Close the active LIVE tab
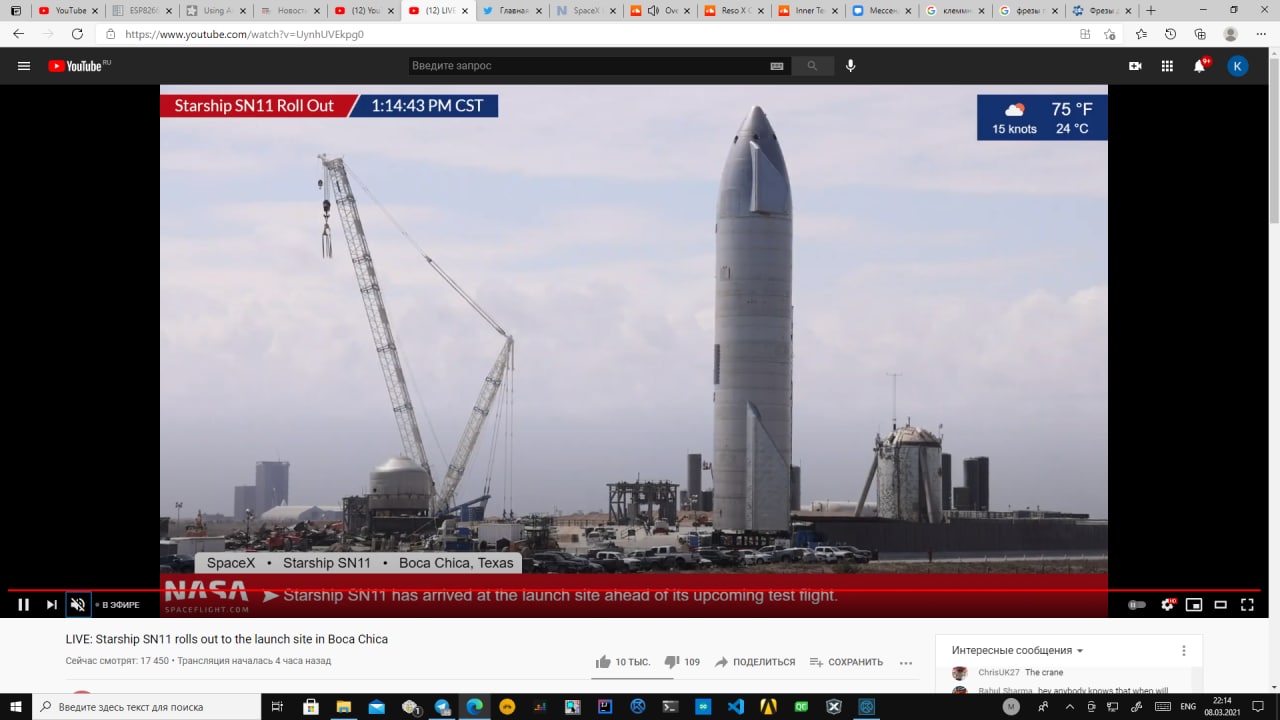 464,11
